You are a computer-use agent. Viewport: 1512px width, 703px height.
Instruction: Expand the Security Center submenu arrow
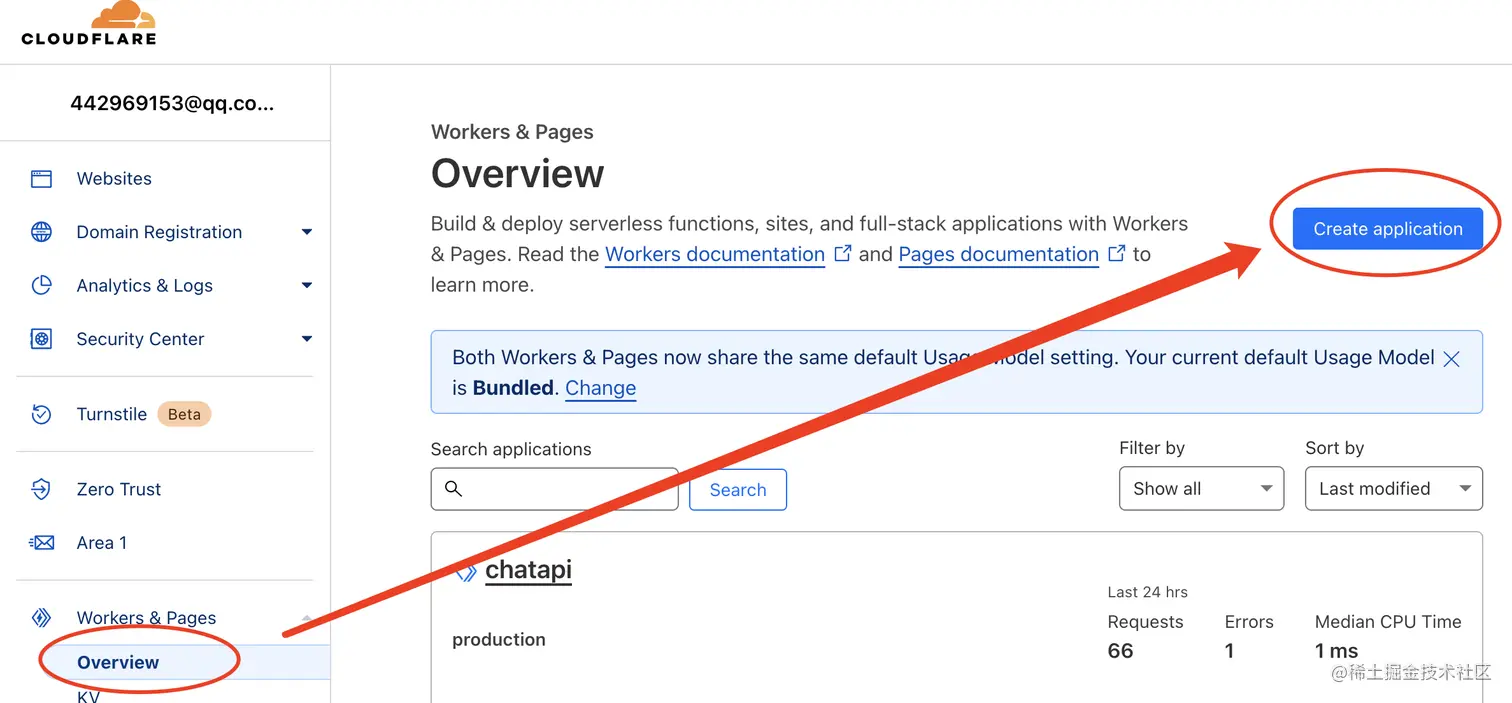point(307,339)
